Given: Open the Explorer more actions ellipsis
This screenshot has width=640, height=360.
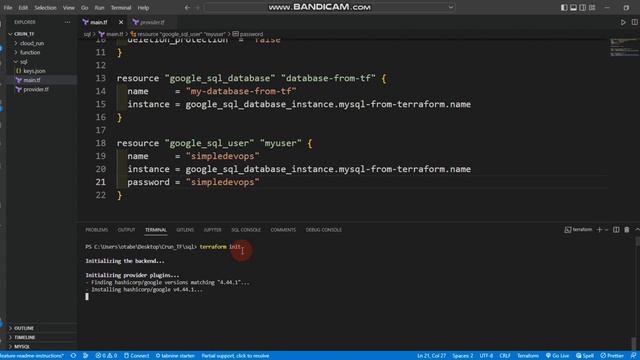Looking at the screenshot, I should (x=67, y=22).
